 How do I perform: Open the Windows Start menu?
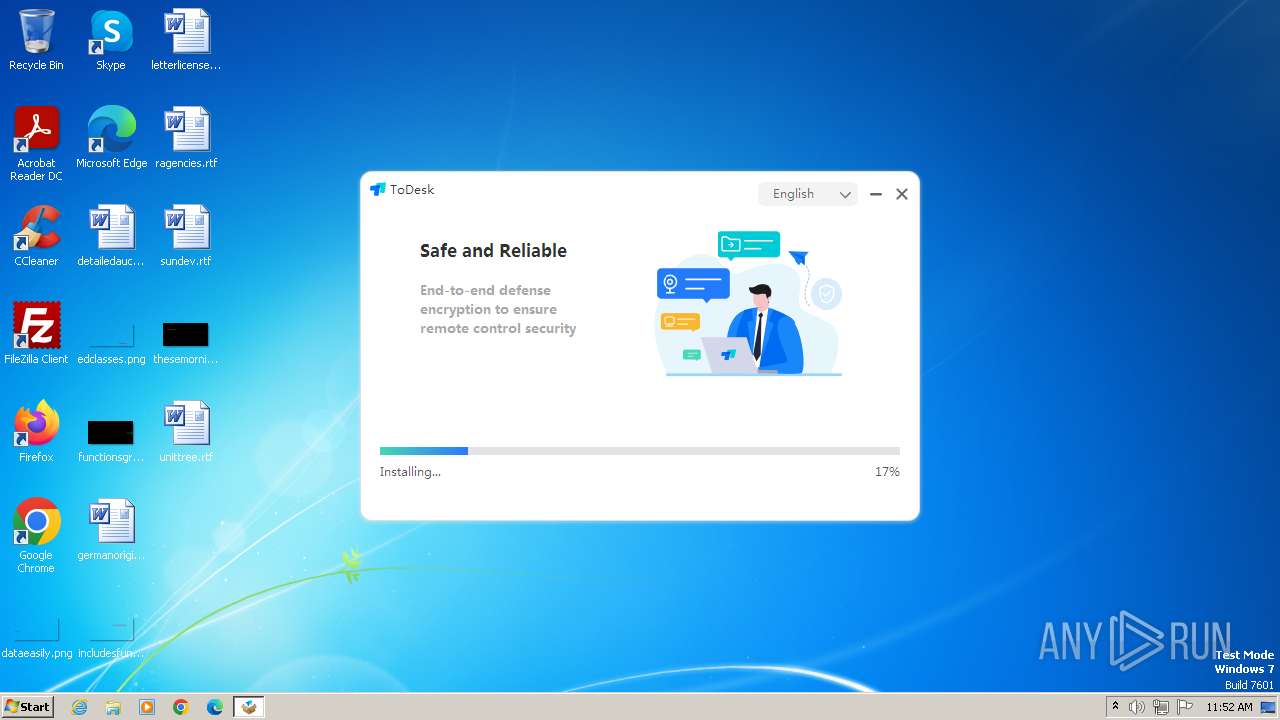tap(27, 707)
